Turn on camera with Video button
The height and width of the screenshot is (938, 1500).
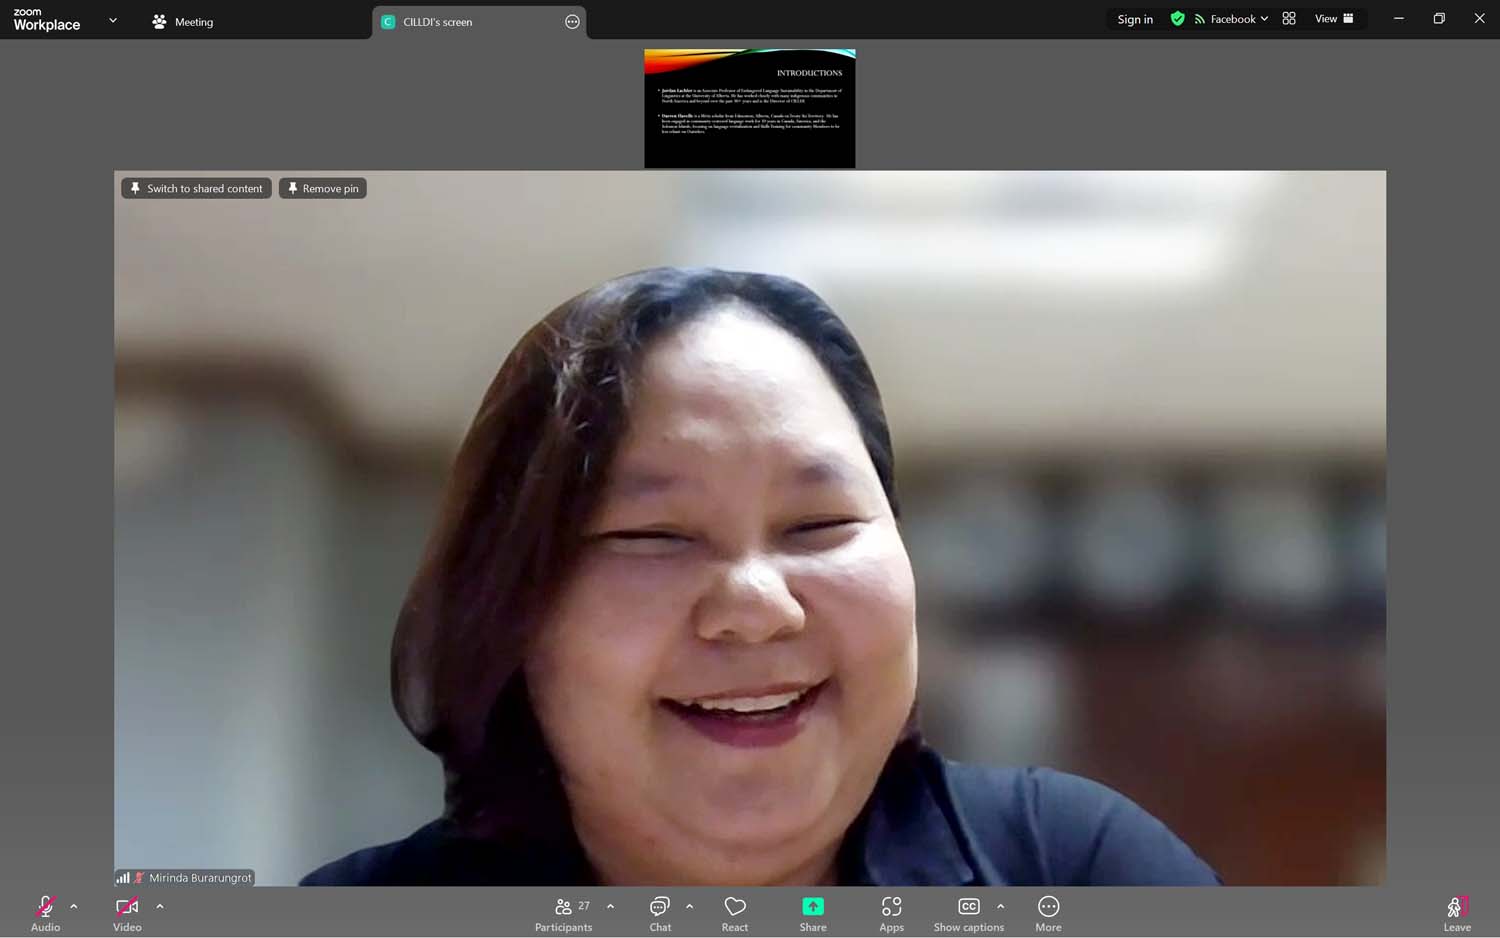127,912
